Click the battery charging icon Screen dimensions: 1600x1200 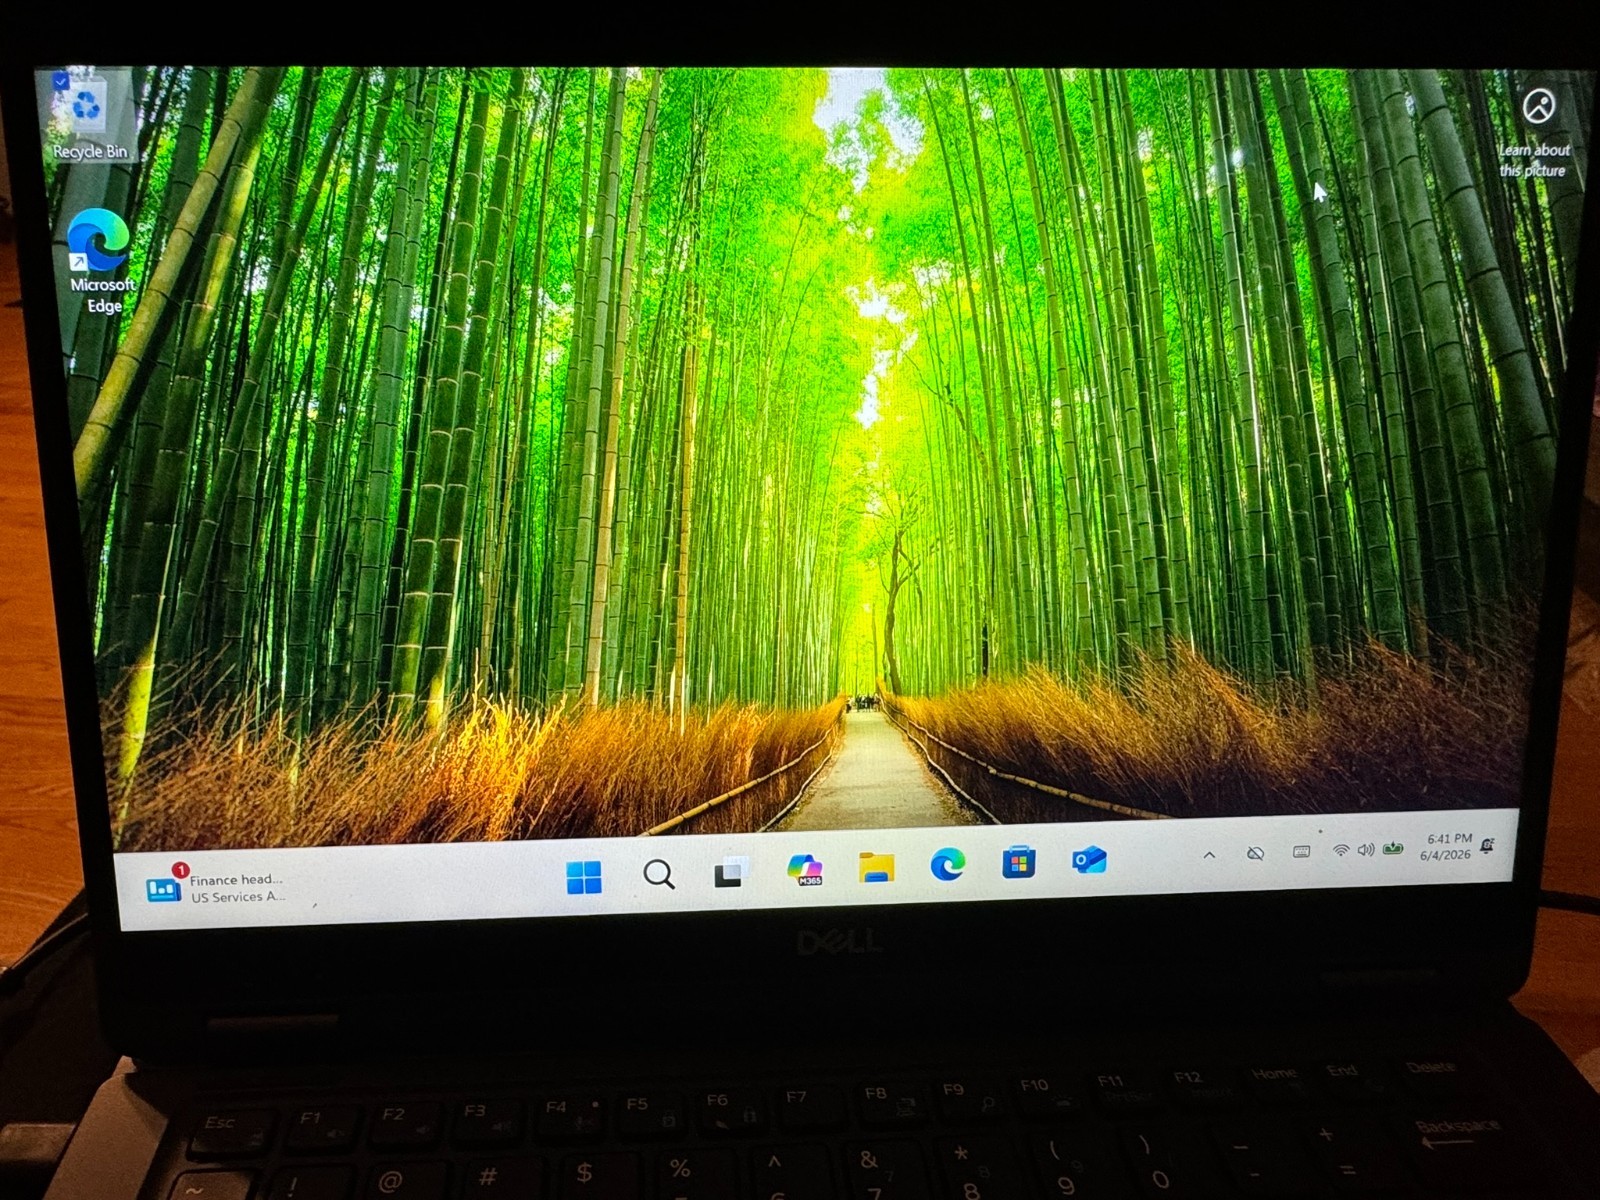point(1393,849)
